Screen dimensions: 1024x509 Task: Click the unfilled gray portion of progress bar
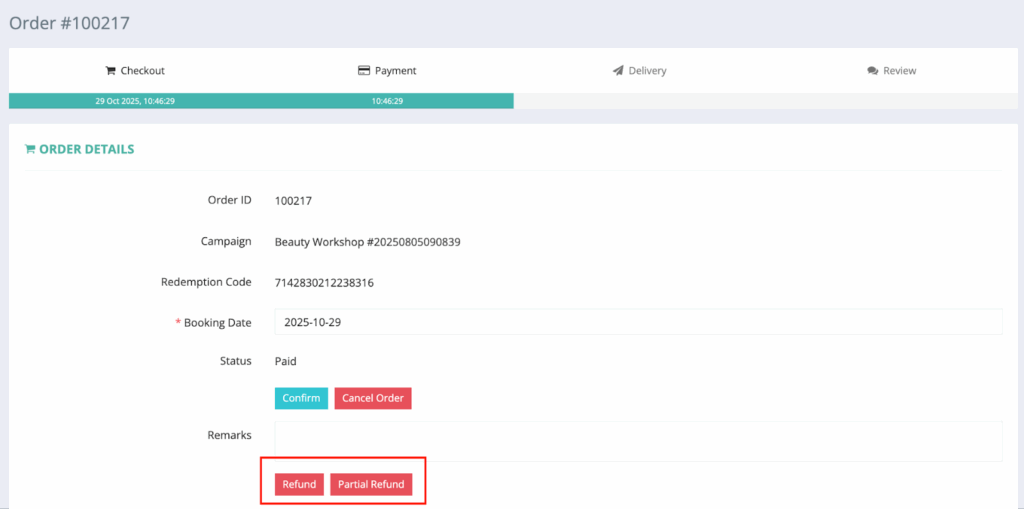tap(765, 101)
